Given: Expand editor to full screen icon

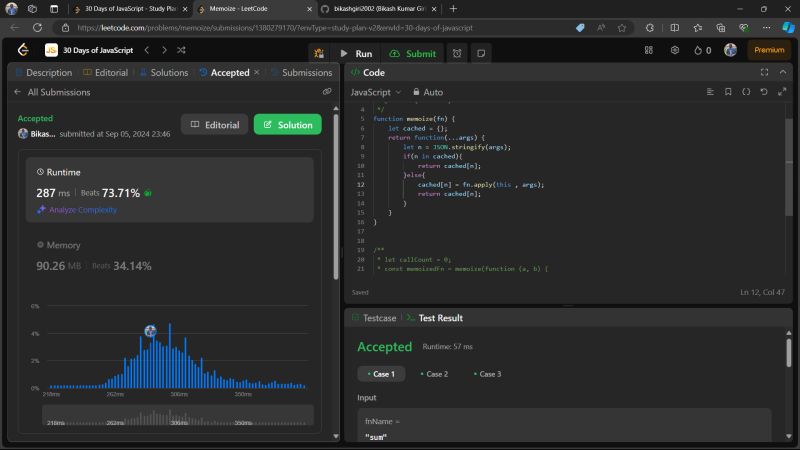Looking at the screenshot, I should [782, 92].
